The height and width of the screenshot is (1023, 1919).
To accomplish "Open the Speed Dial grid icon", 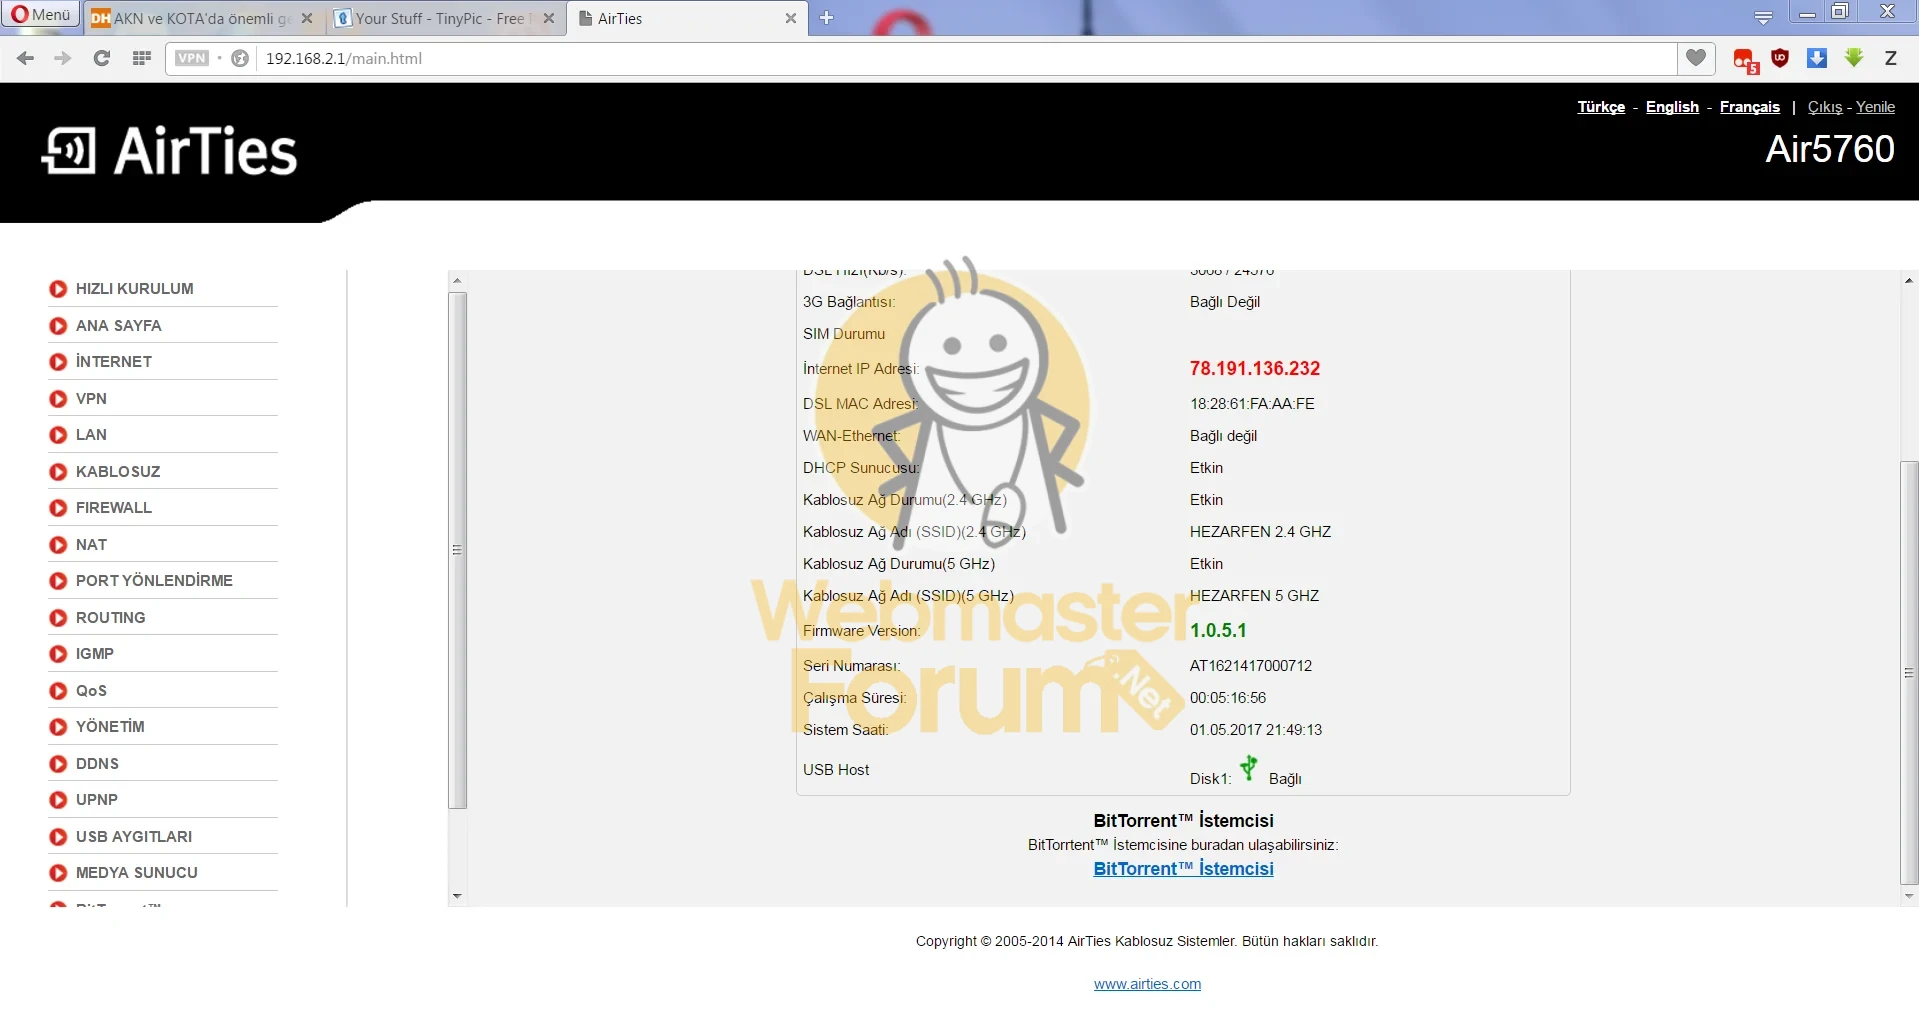I will coord(142,58).
